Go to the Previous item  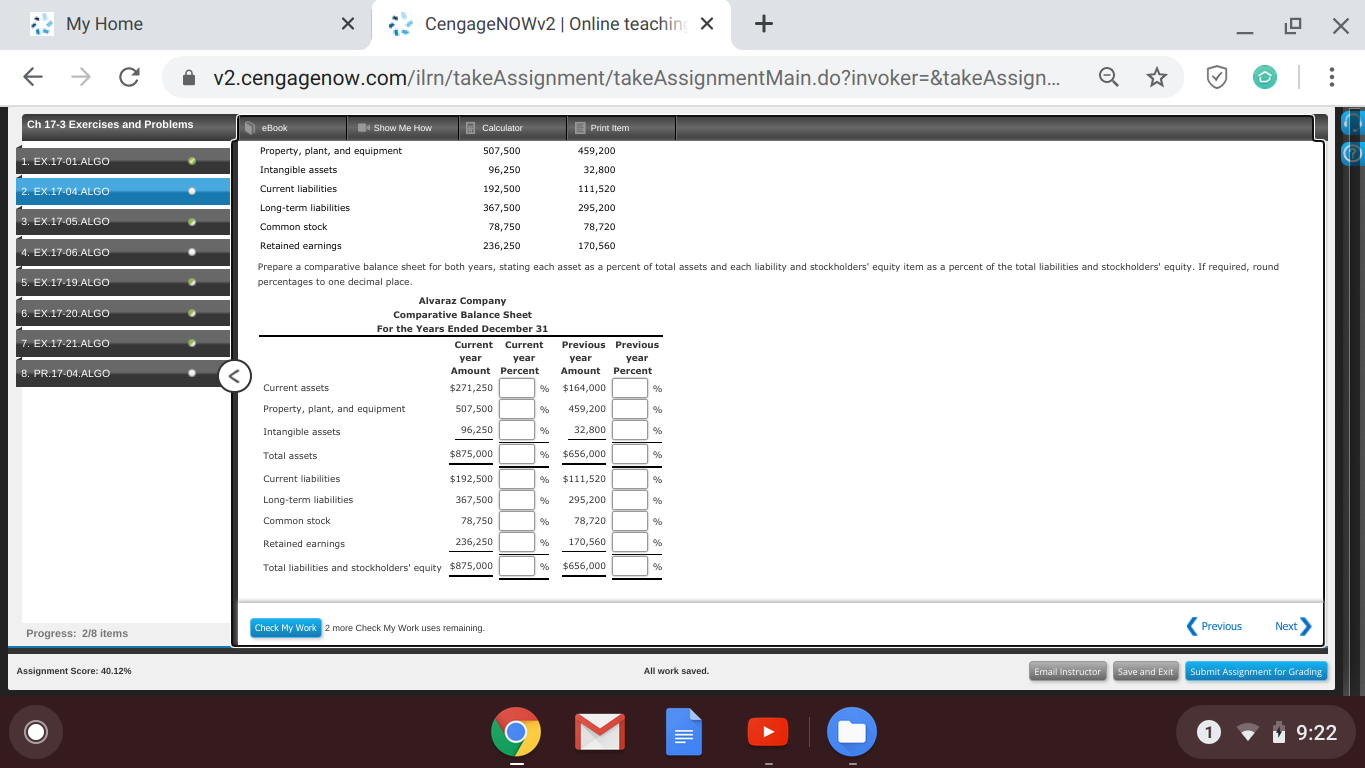click(x=1214, y=626)
